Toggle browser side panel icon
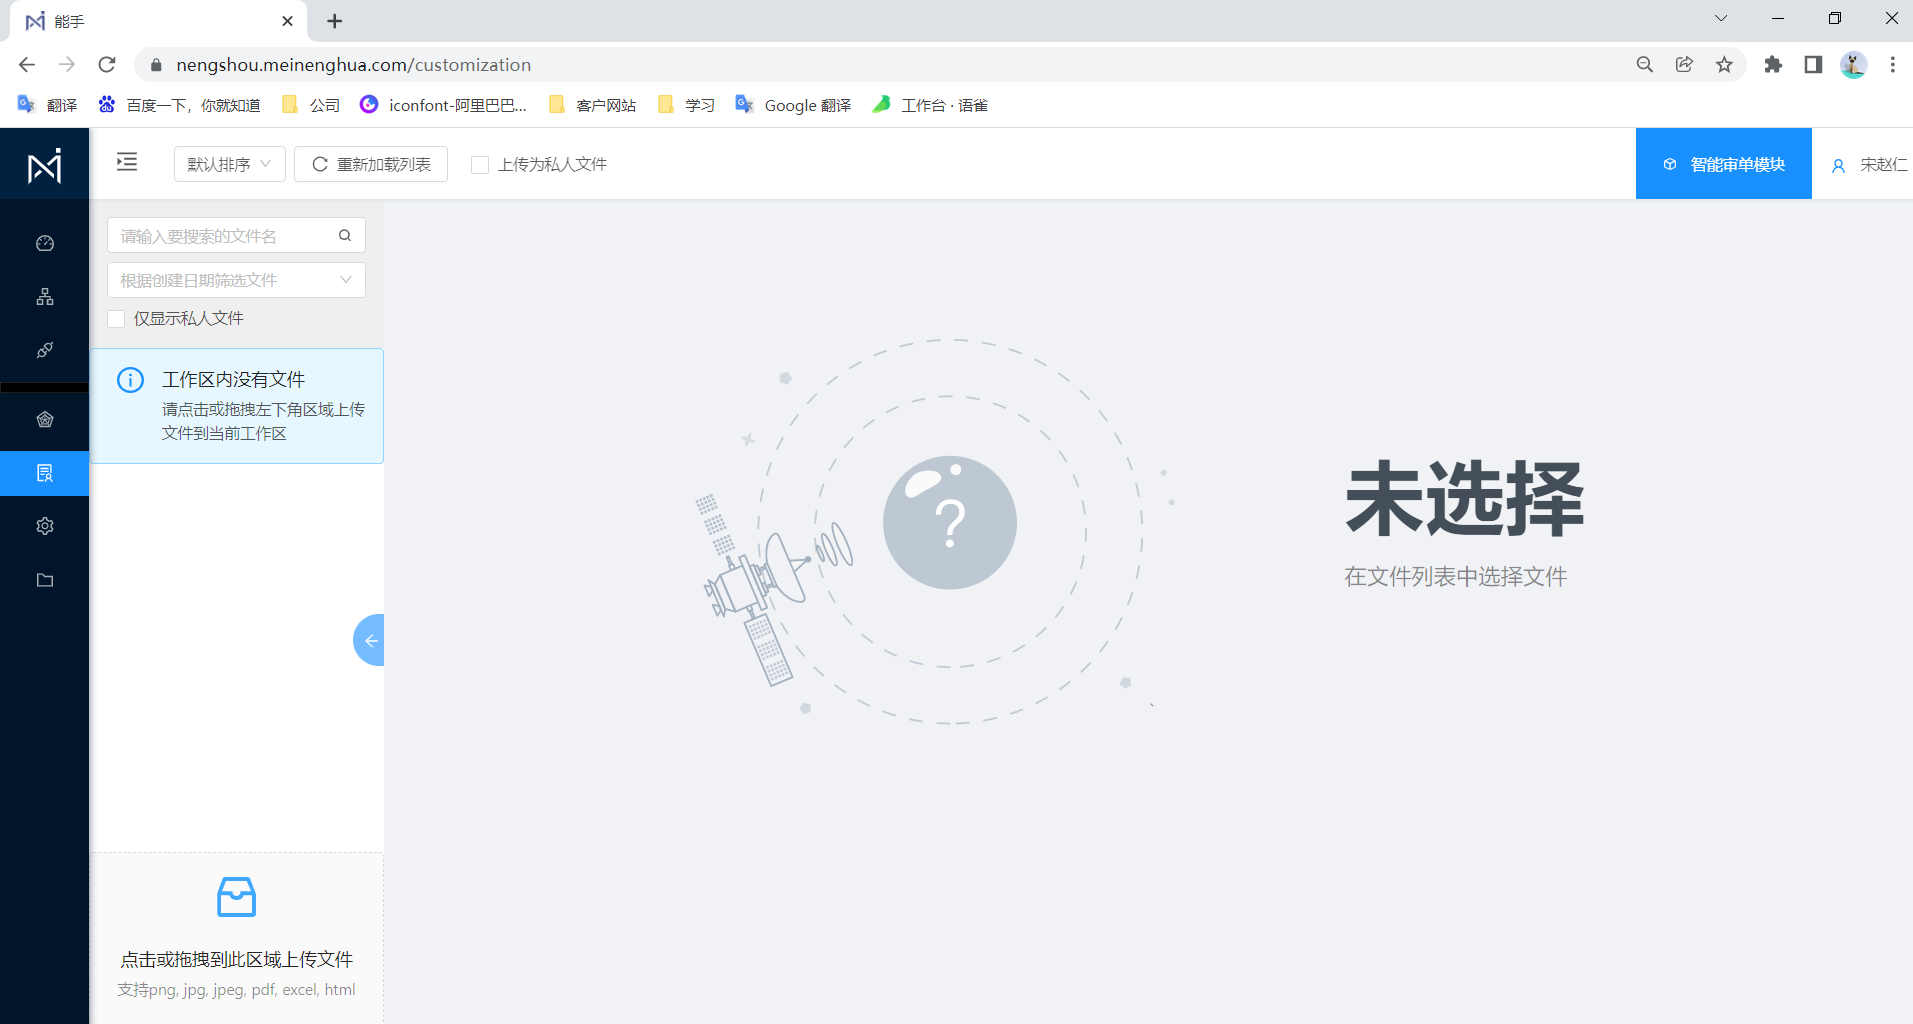1913x1024 pixels. click(1813, 65)
